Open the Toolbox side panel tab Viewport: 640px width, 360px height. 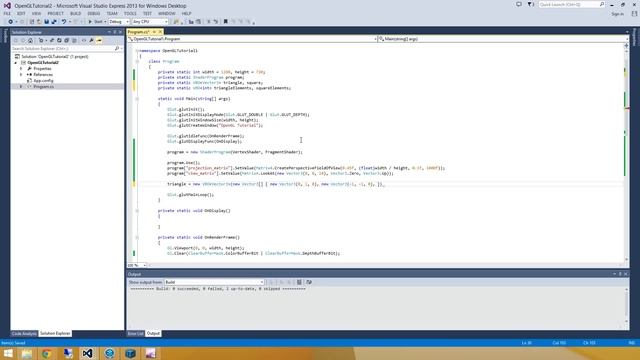(5, 36)
